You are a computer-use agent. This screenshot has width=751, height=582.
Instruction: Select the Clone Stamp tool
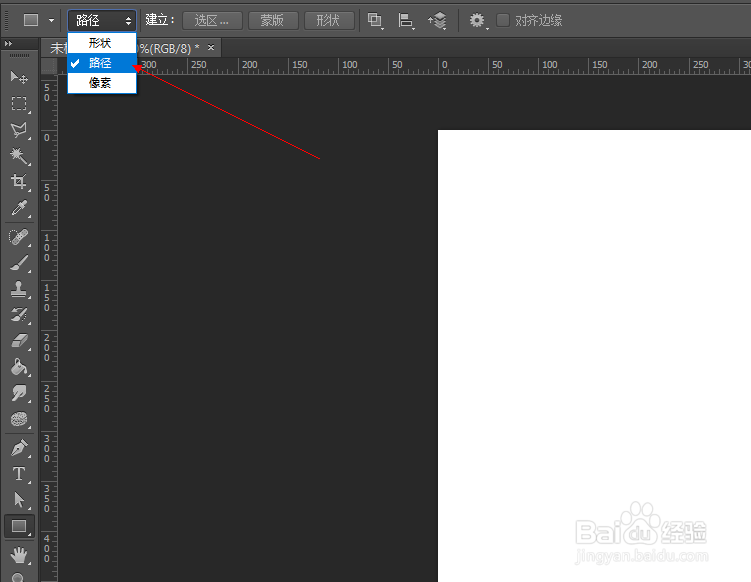19,289
